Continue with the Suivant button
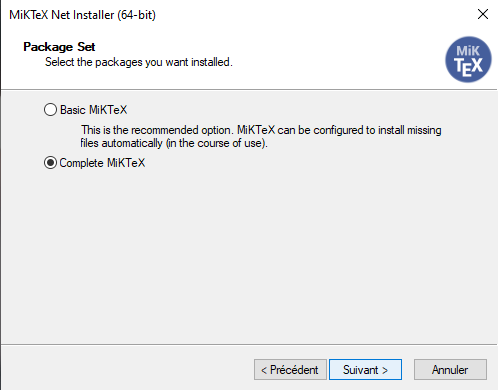This screenshot has height=390, width=498. click(365, 369)
